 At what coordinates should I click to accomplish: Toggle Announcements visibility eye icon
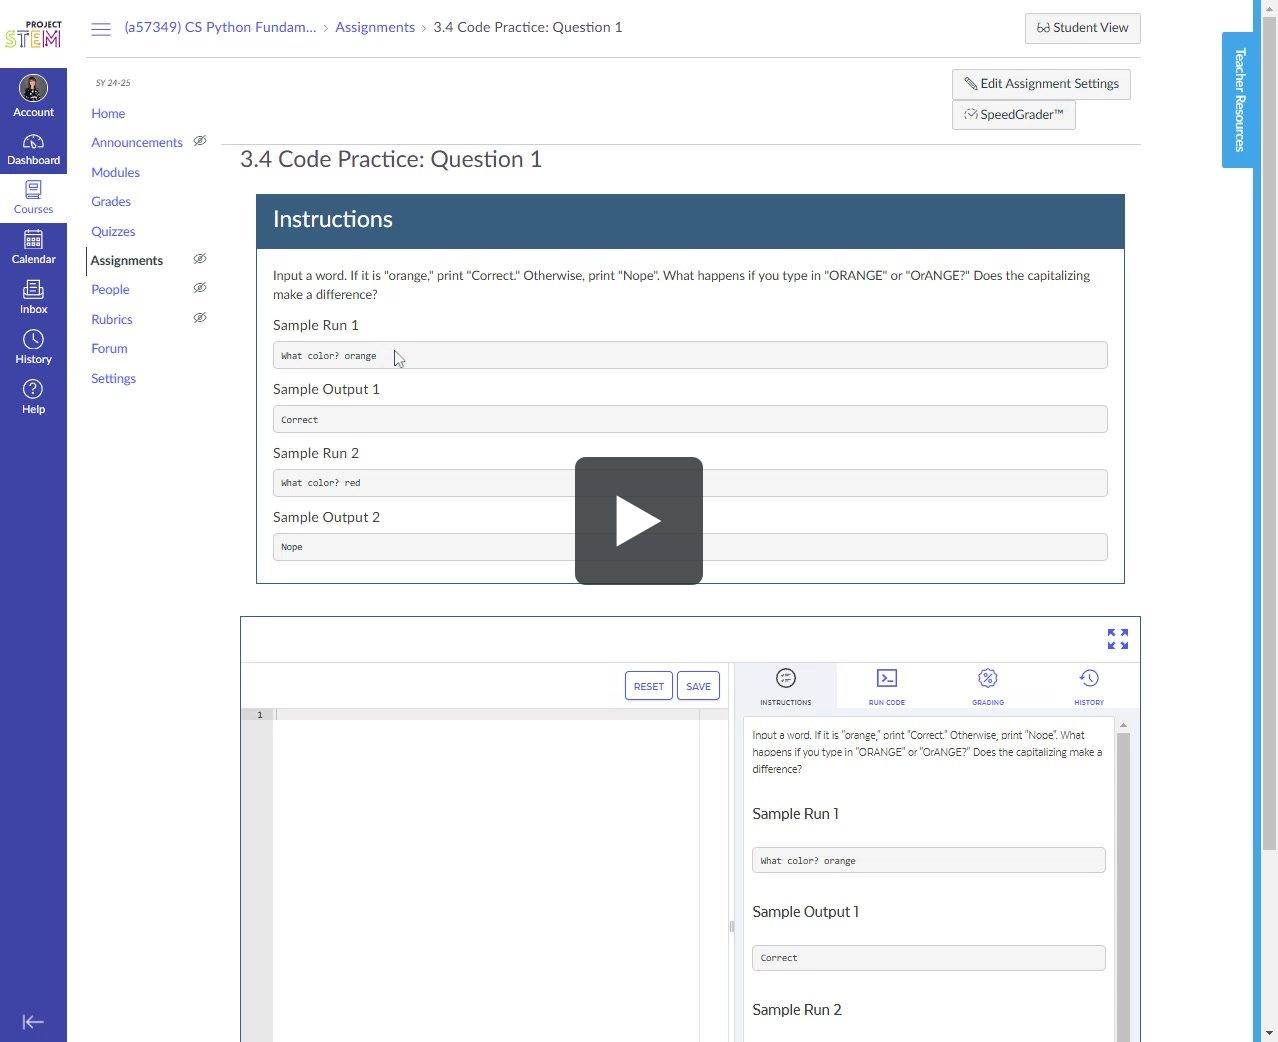point(200,141)
